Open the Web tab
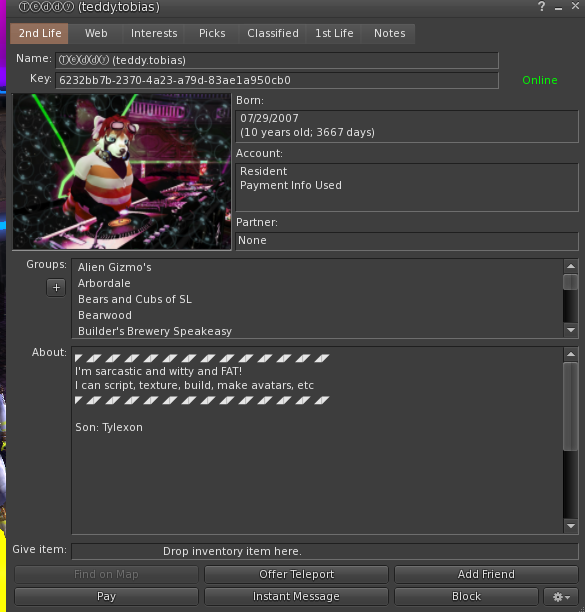This screenshot has width=585, height=612. coord(96,33)
